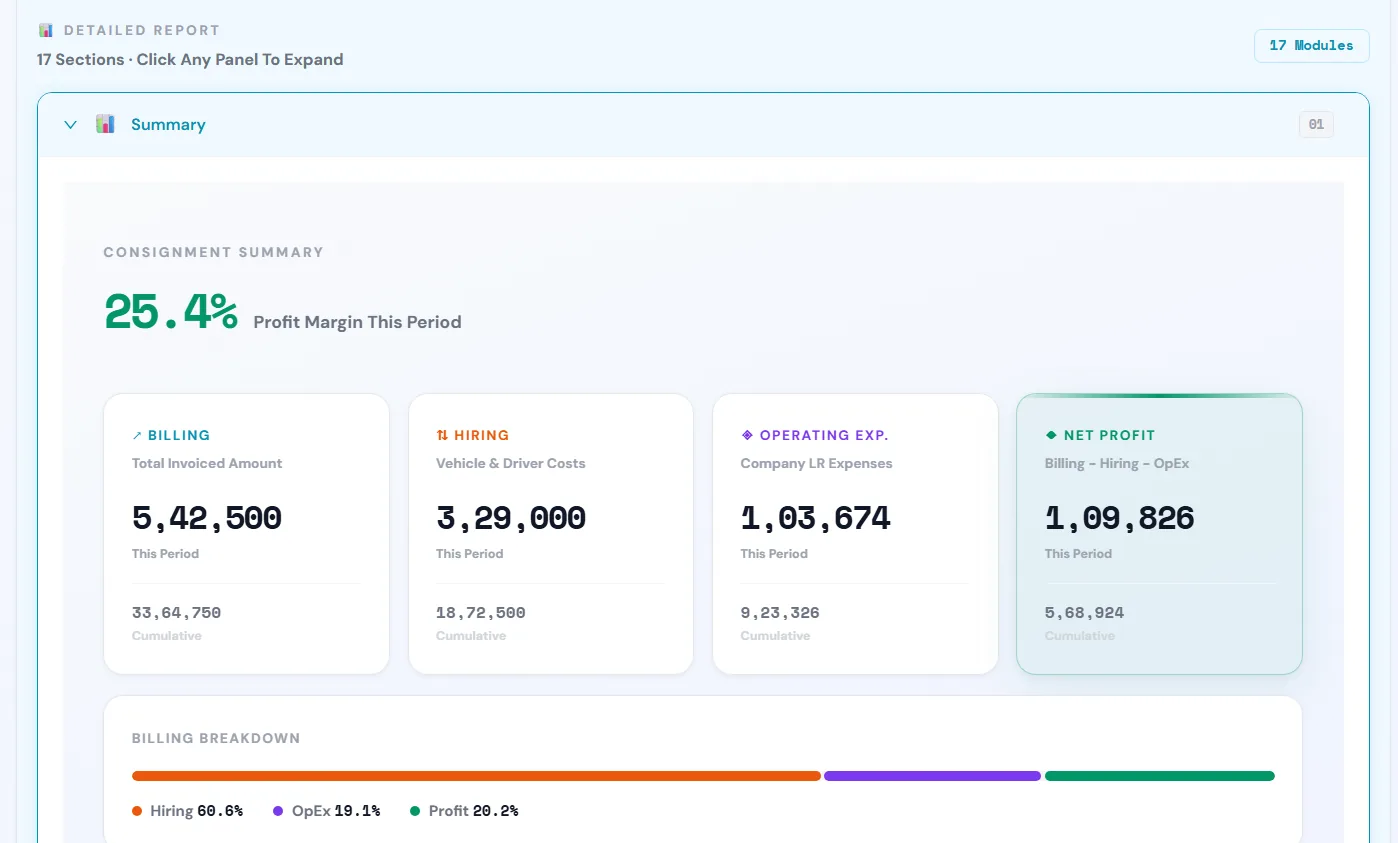
Task: Click the purple OpEx legend dot
Action: [278, 811]
